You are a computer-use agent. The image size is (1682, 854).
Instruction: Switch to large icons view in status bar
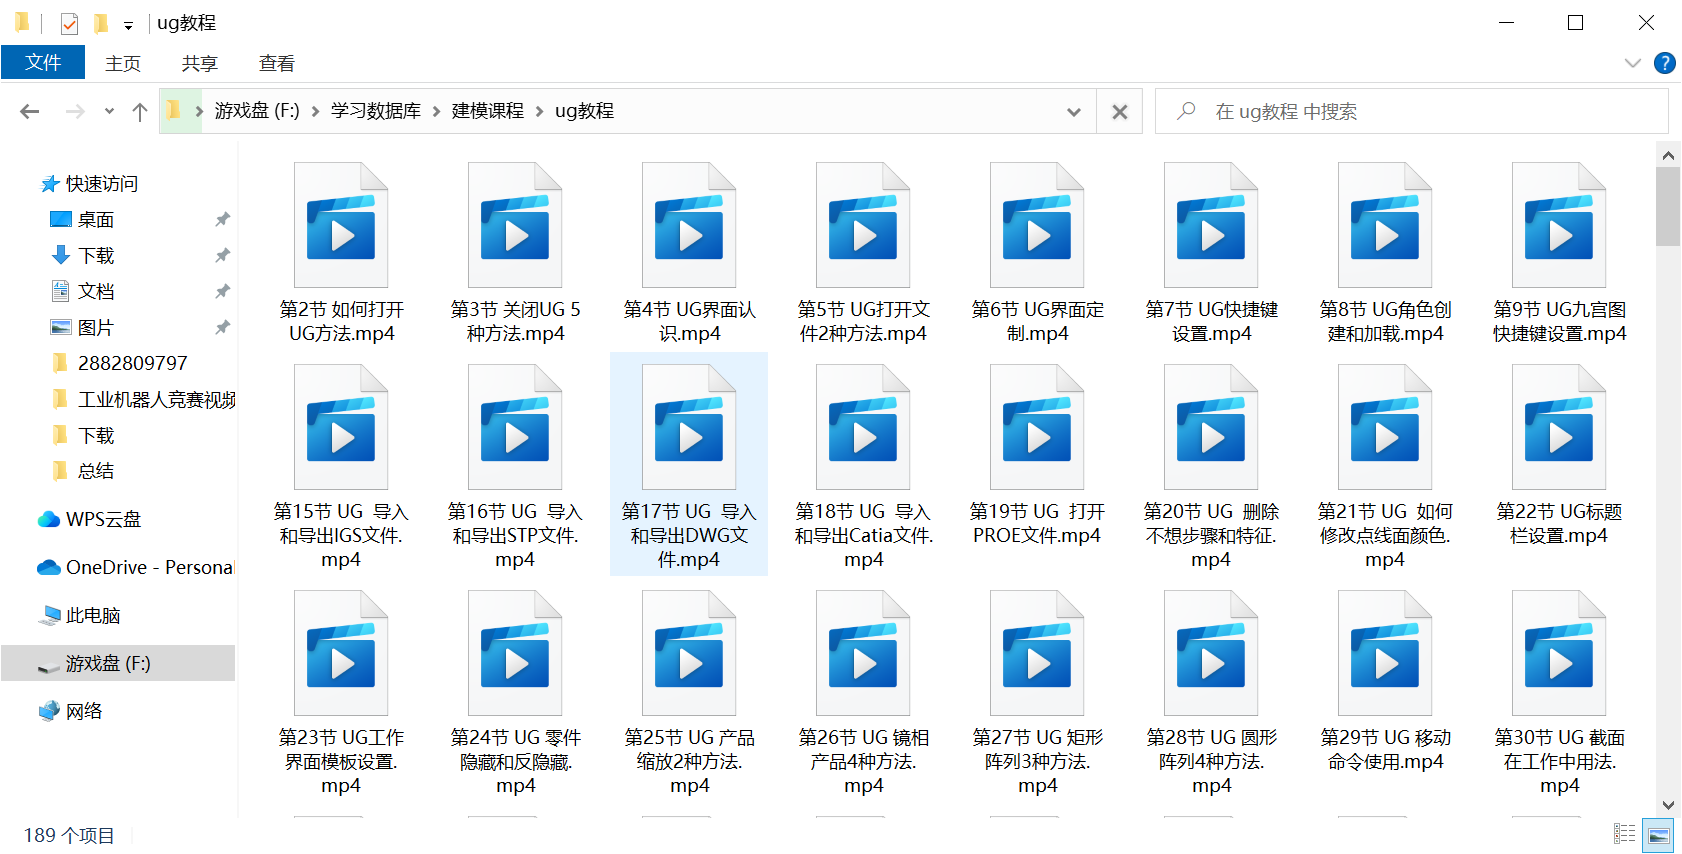coord(1659,834)
